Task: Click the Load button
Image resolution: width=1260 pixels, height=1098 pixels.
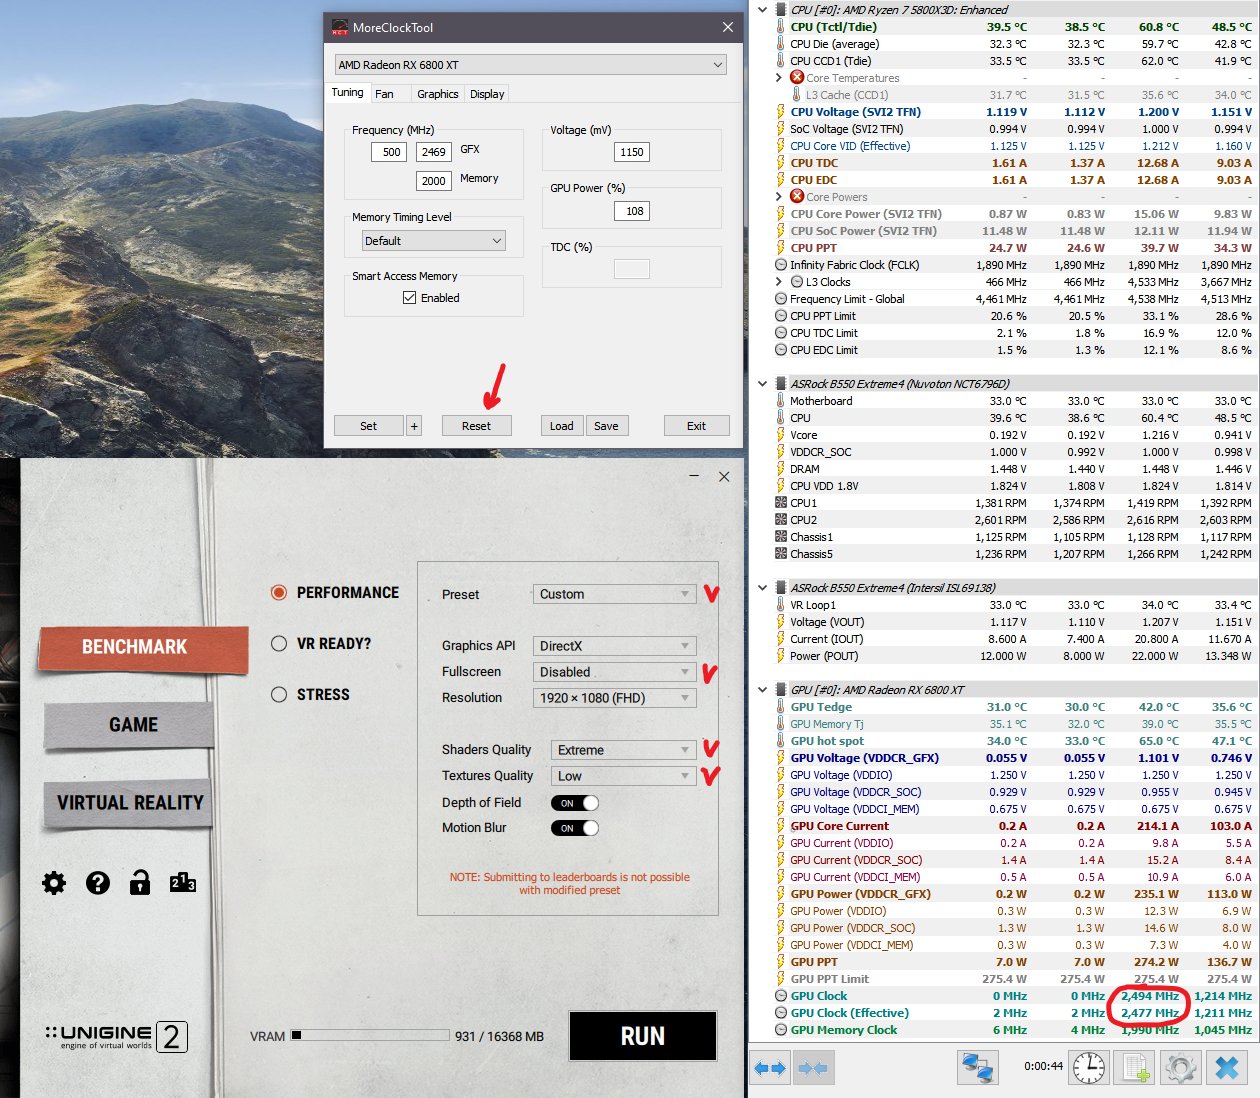Action: click(562, 426)
